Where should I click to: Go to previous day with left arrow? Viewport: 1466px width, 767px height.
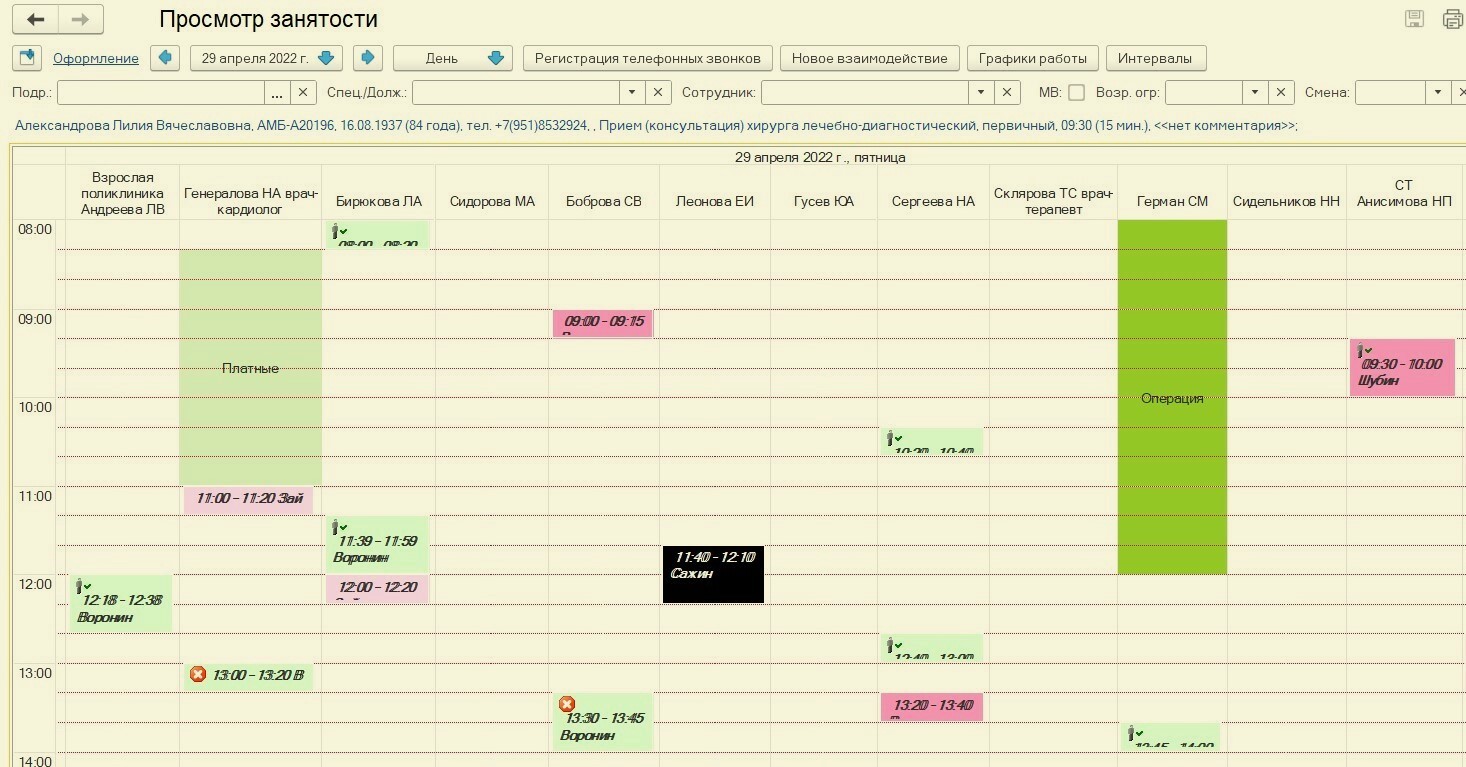point(165,58)
